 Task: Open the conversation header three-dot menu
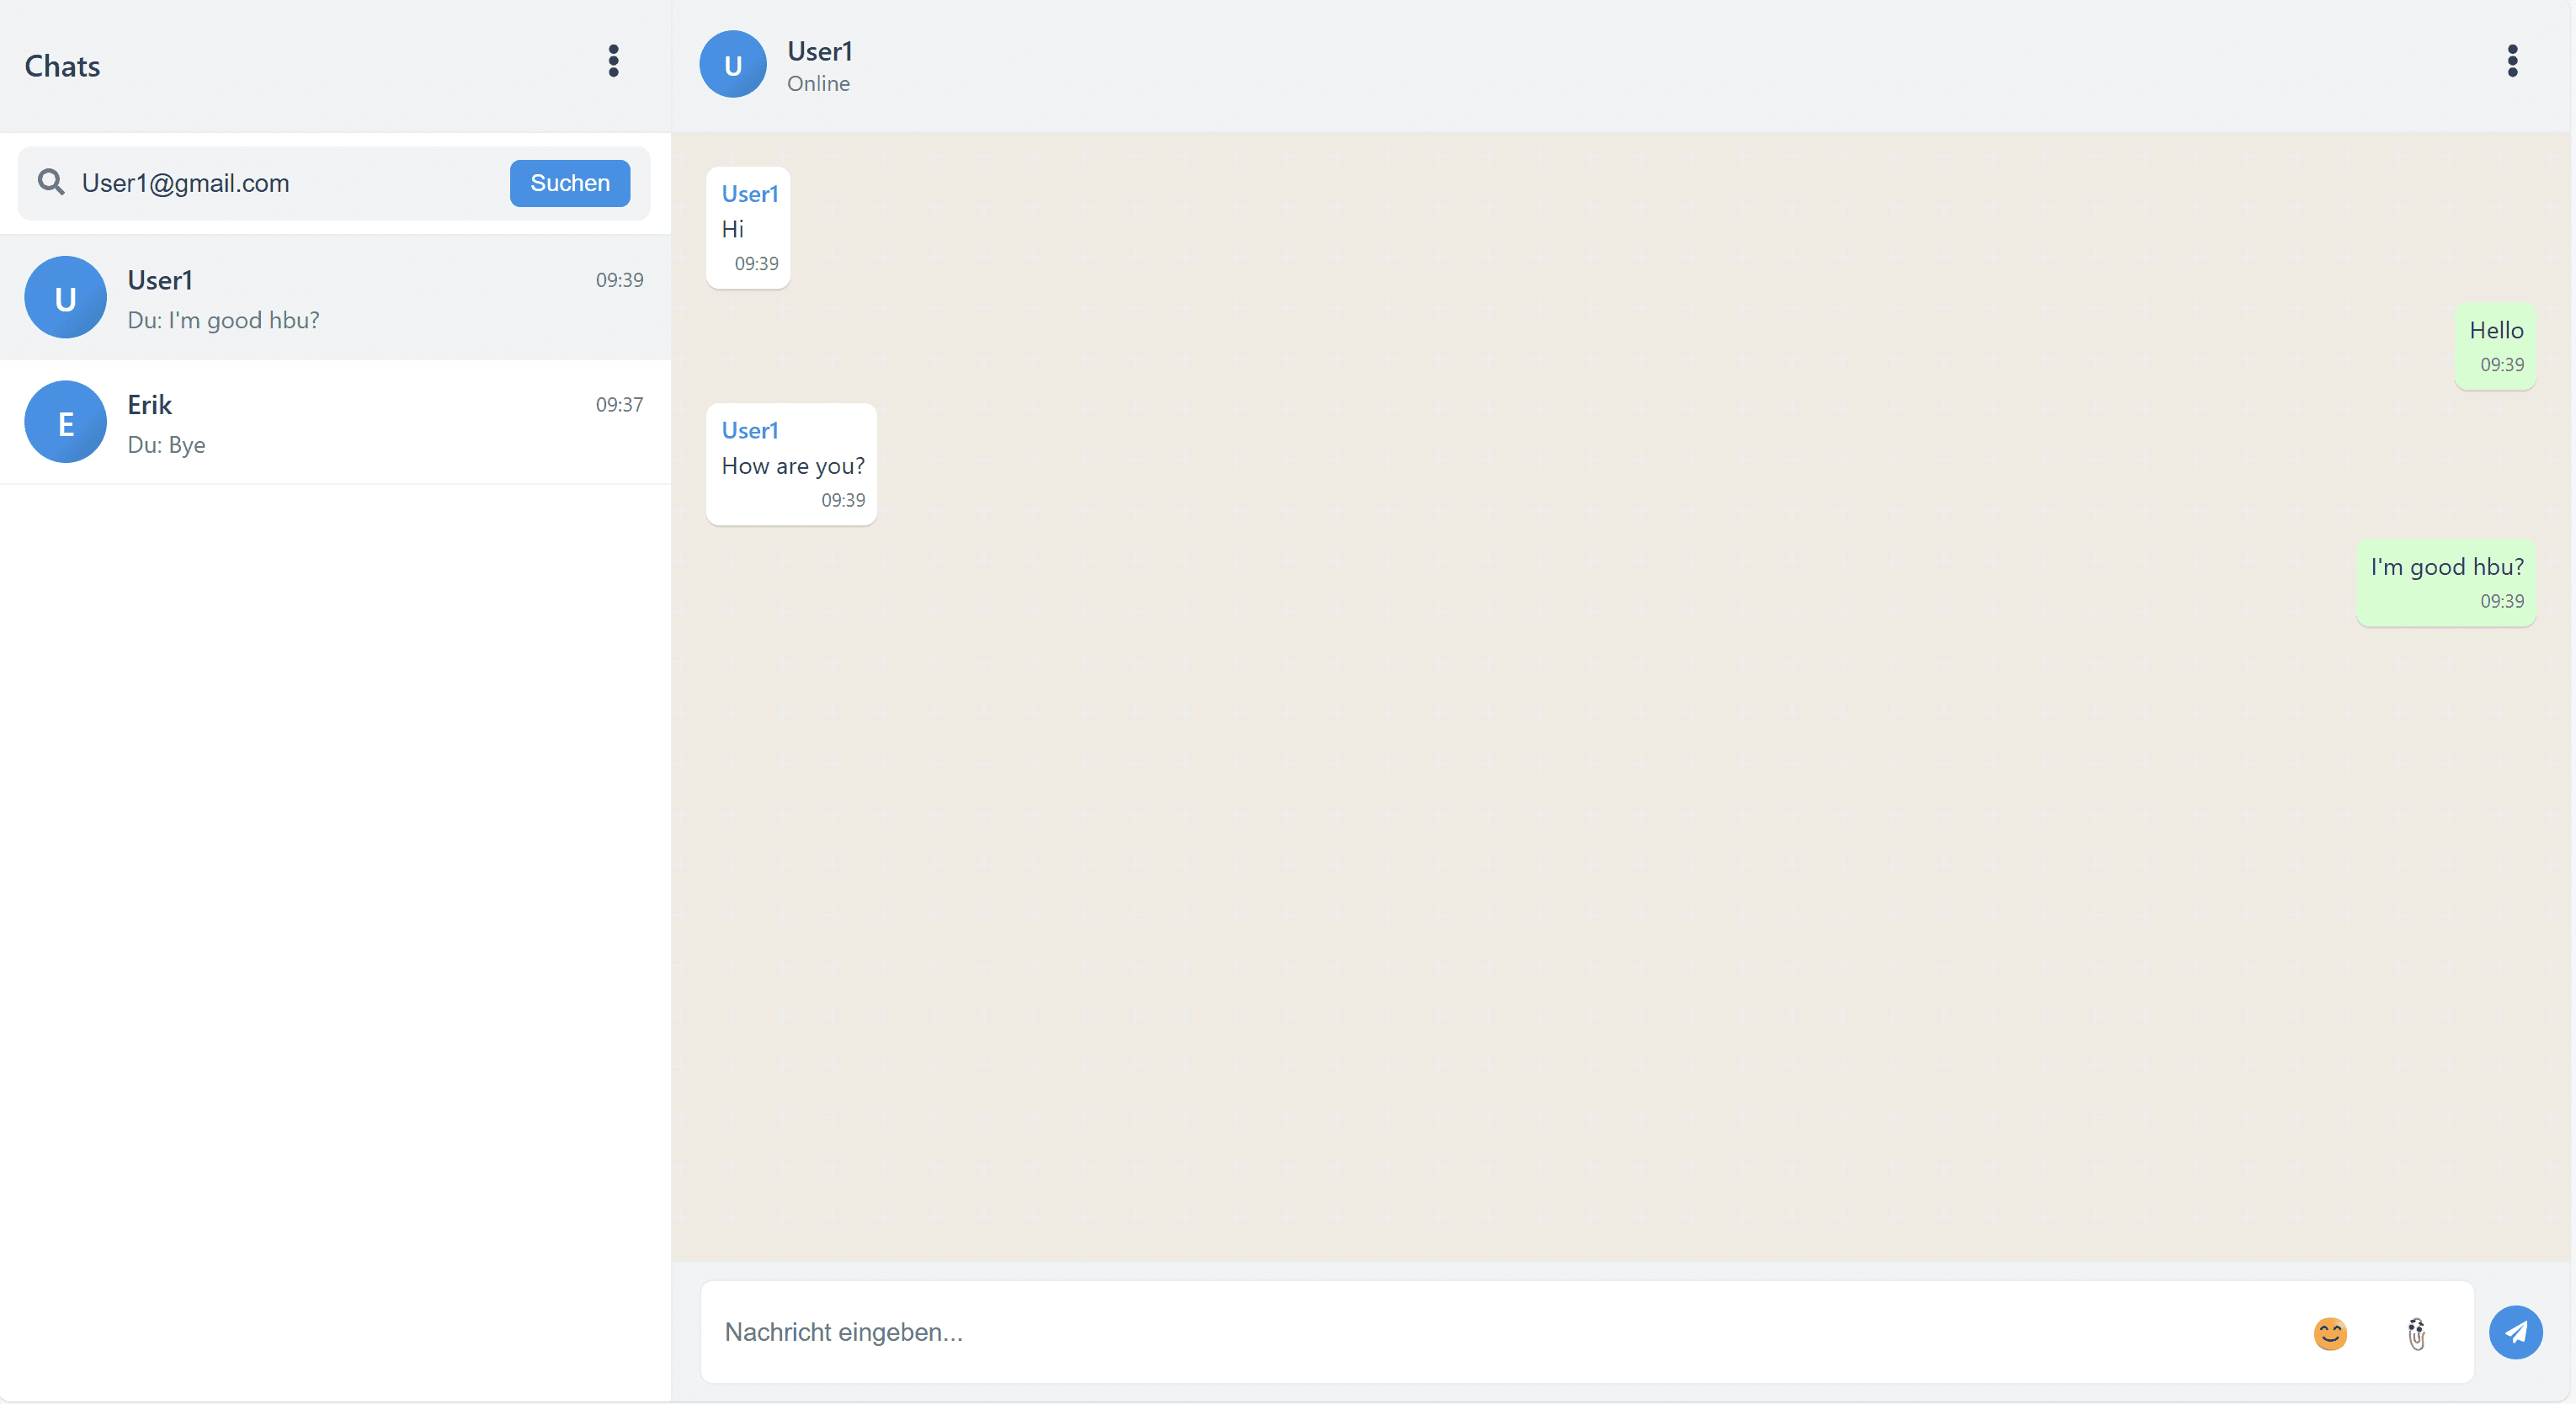coord(2511,62)
